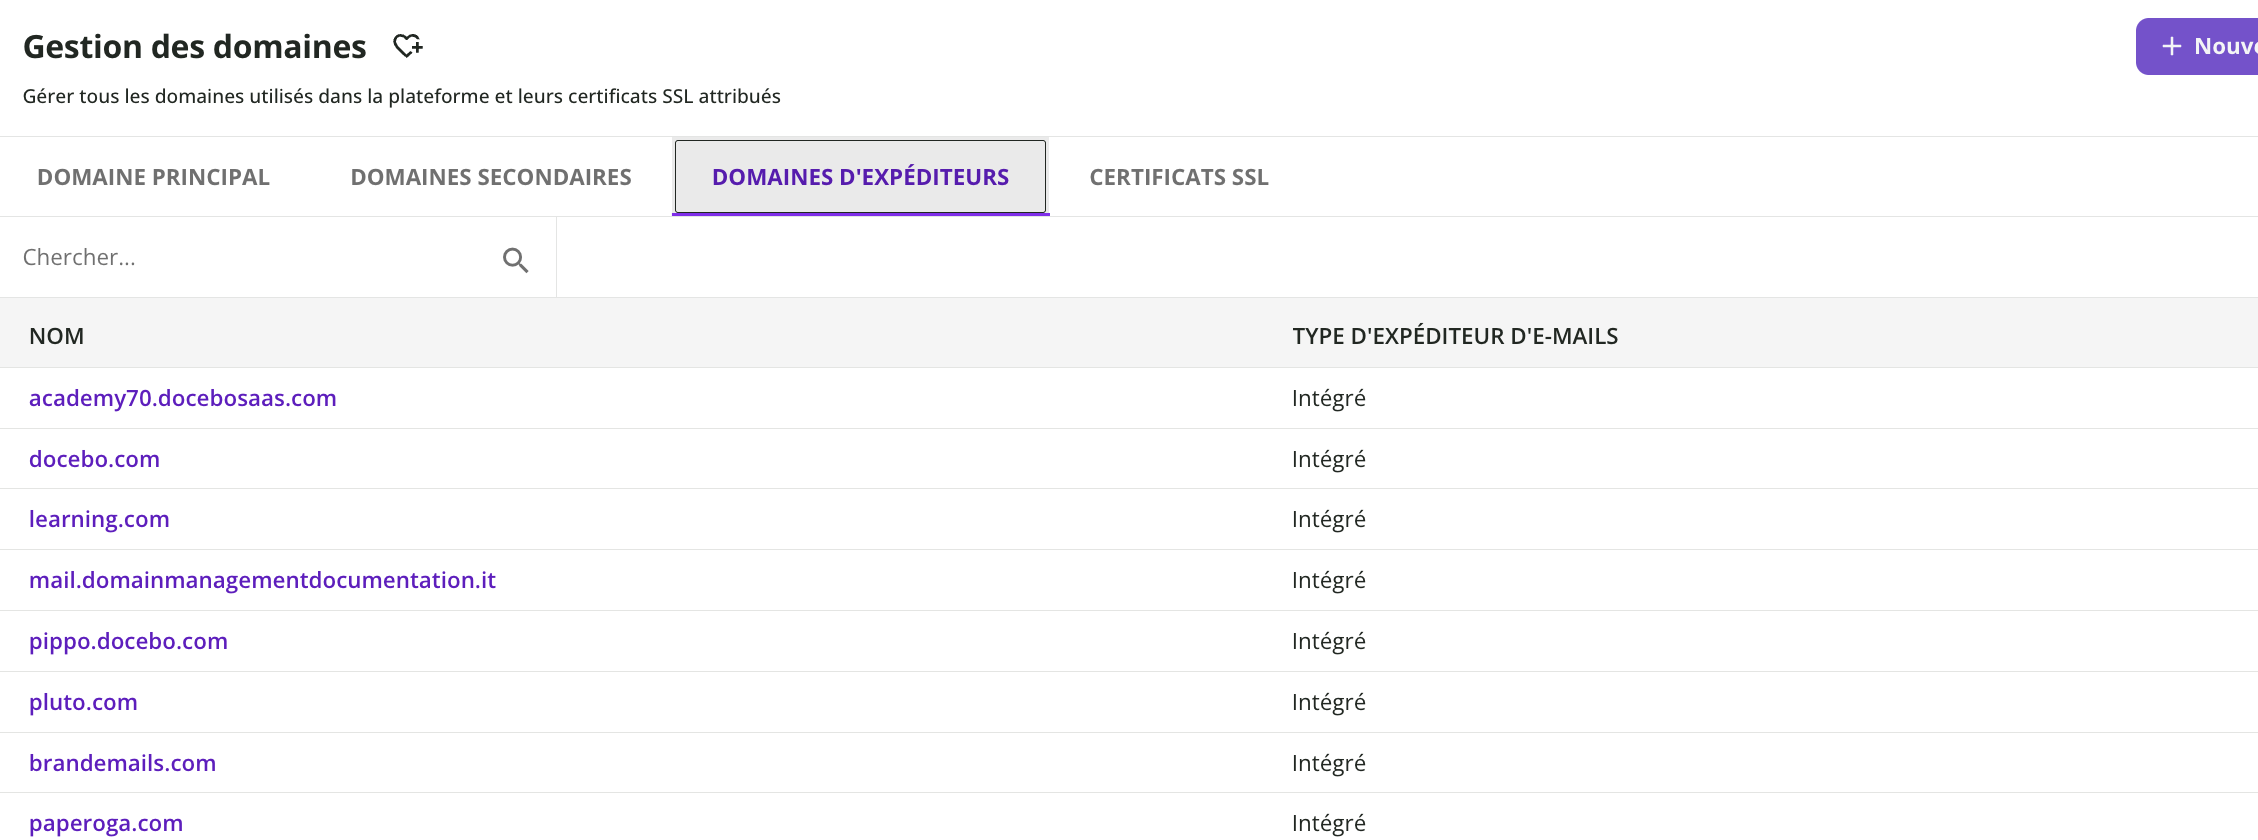Click the NOM column header

[56, 336]
